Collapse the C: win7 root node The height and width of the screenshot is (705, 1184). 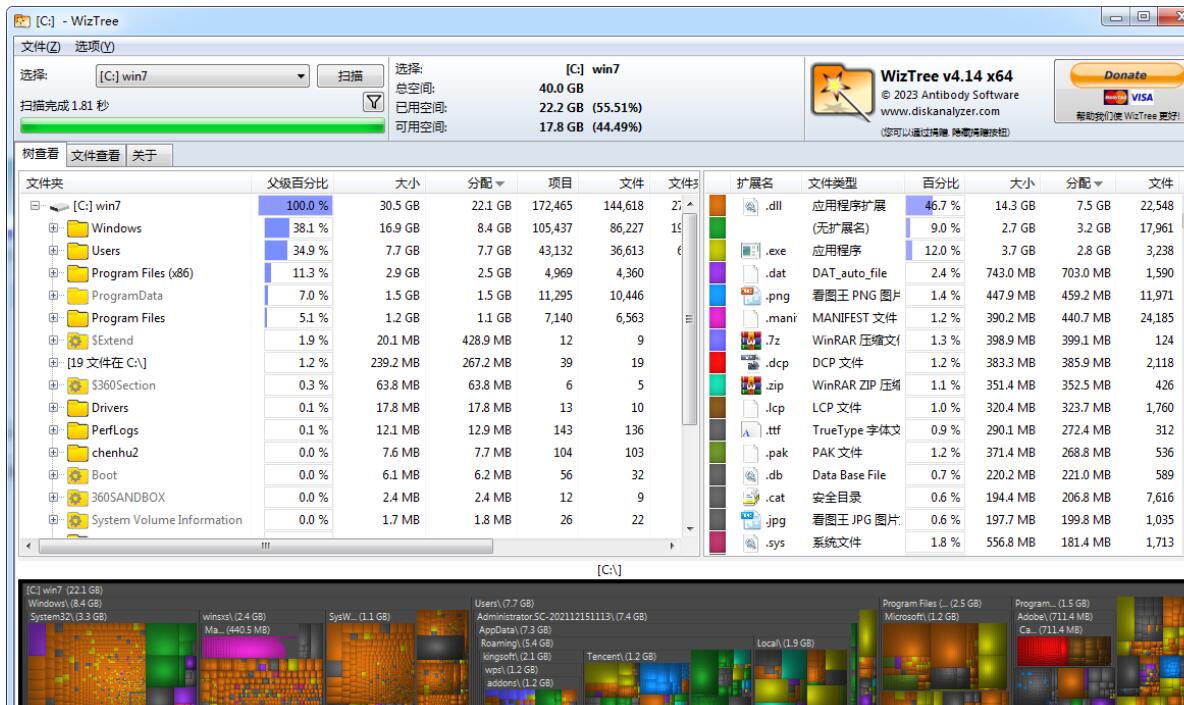point(35,205)
